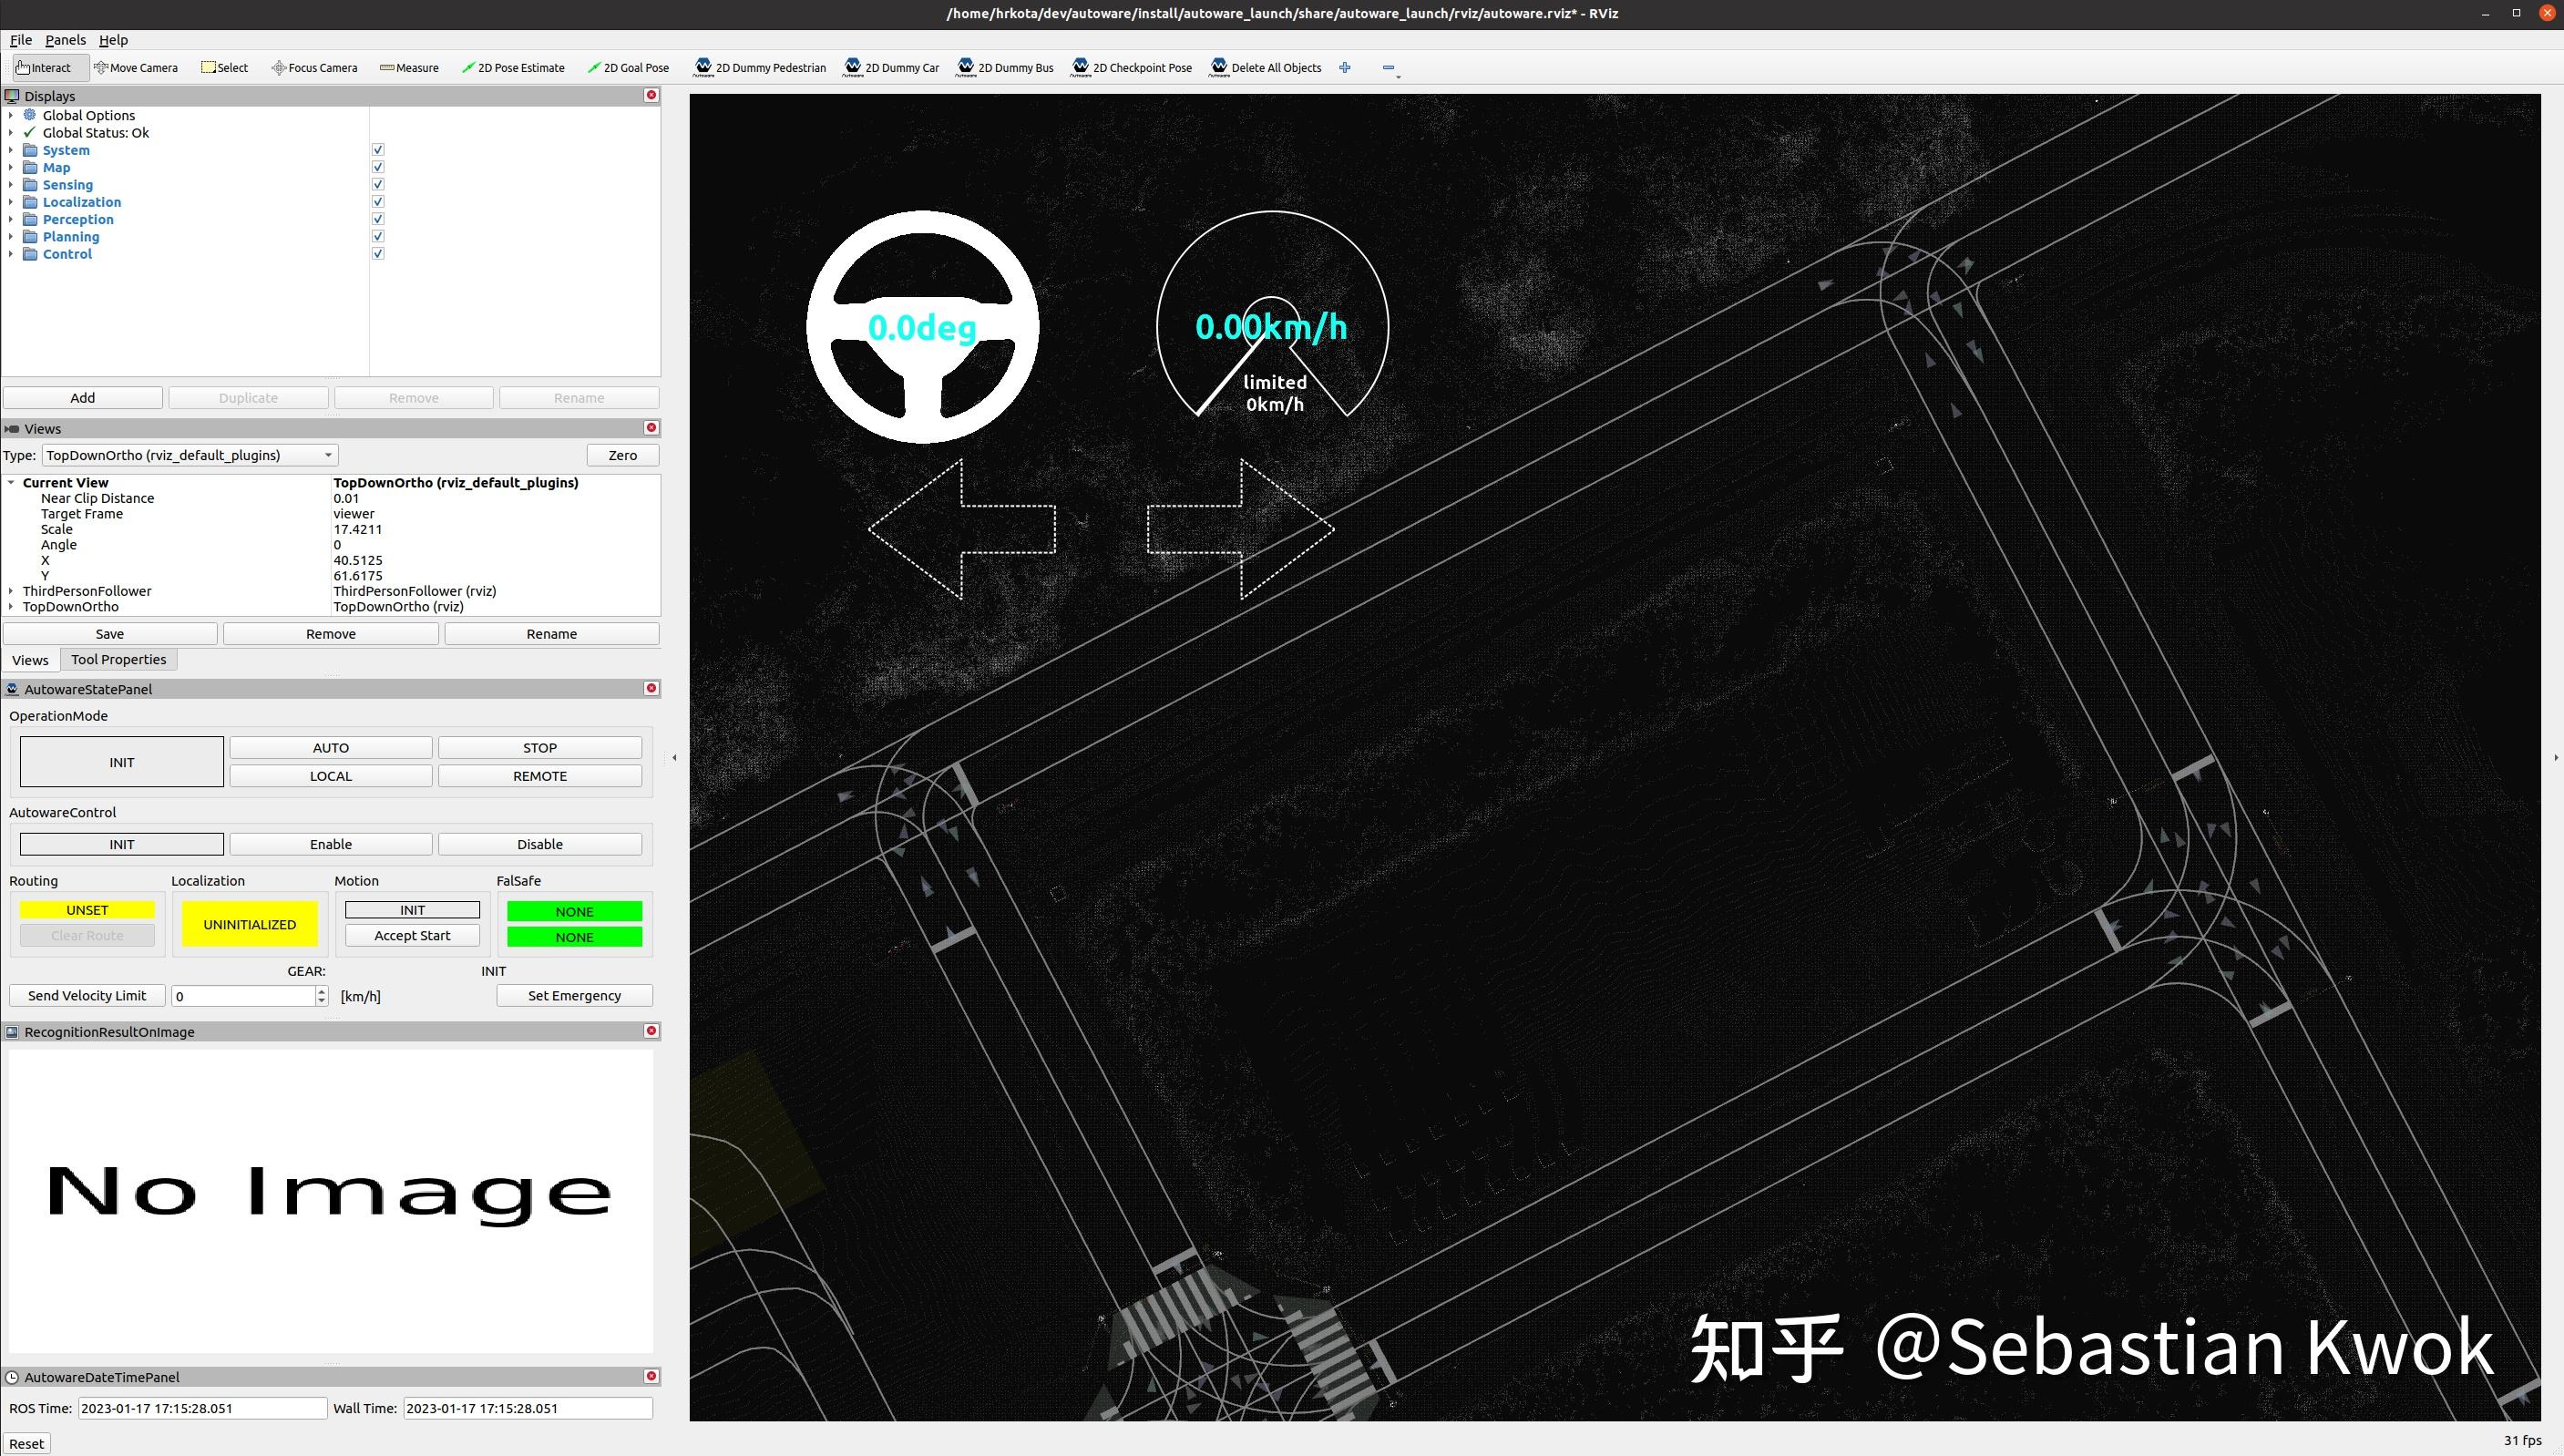Select the 2D Goal Pose tool

(x=628, y=67)
